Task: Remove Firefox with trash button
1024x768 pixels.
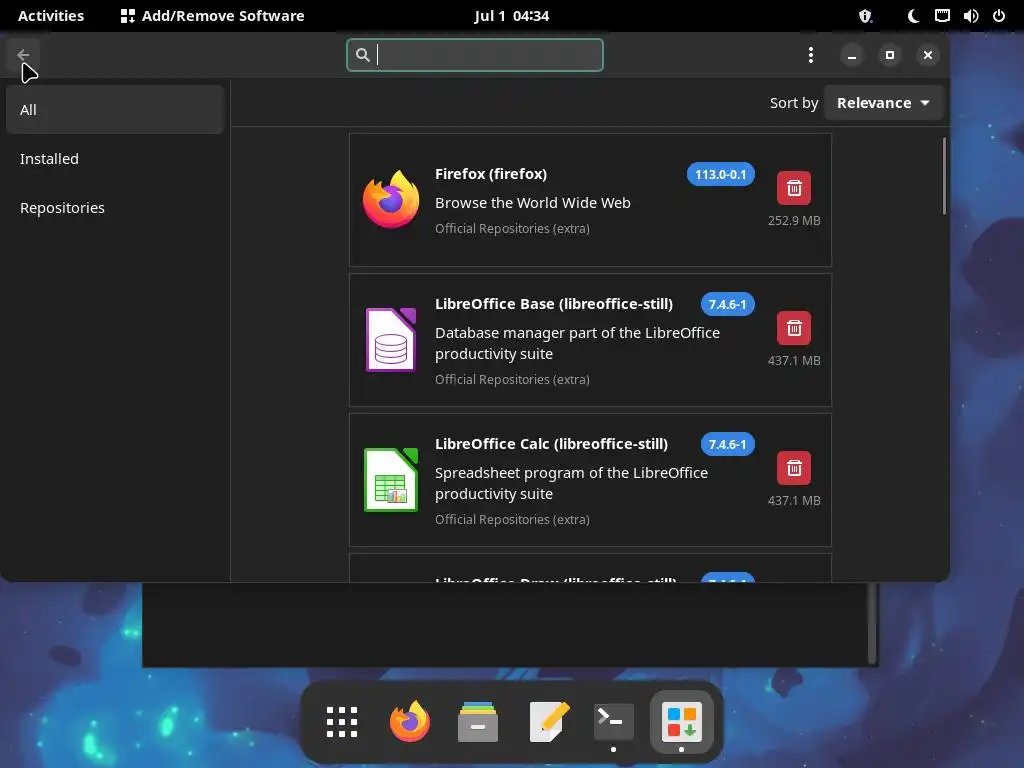Action: tap(793, 188)
